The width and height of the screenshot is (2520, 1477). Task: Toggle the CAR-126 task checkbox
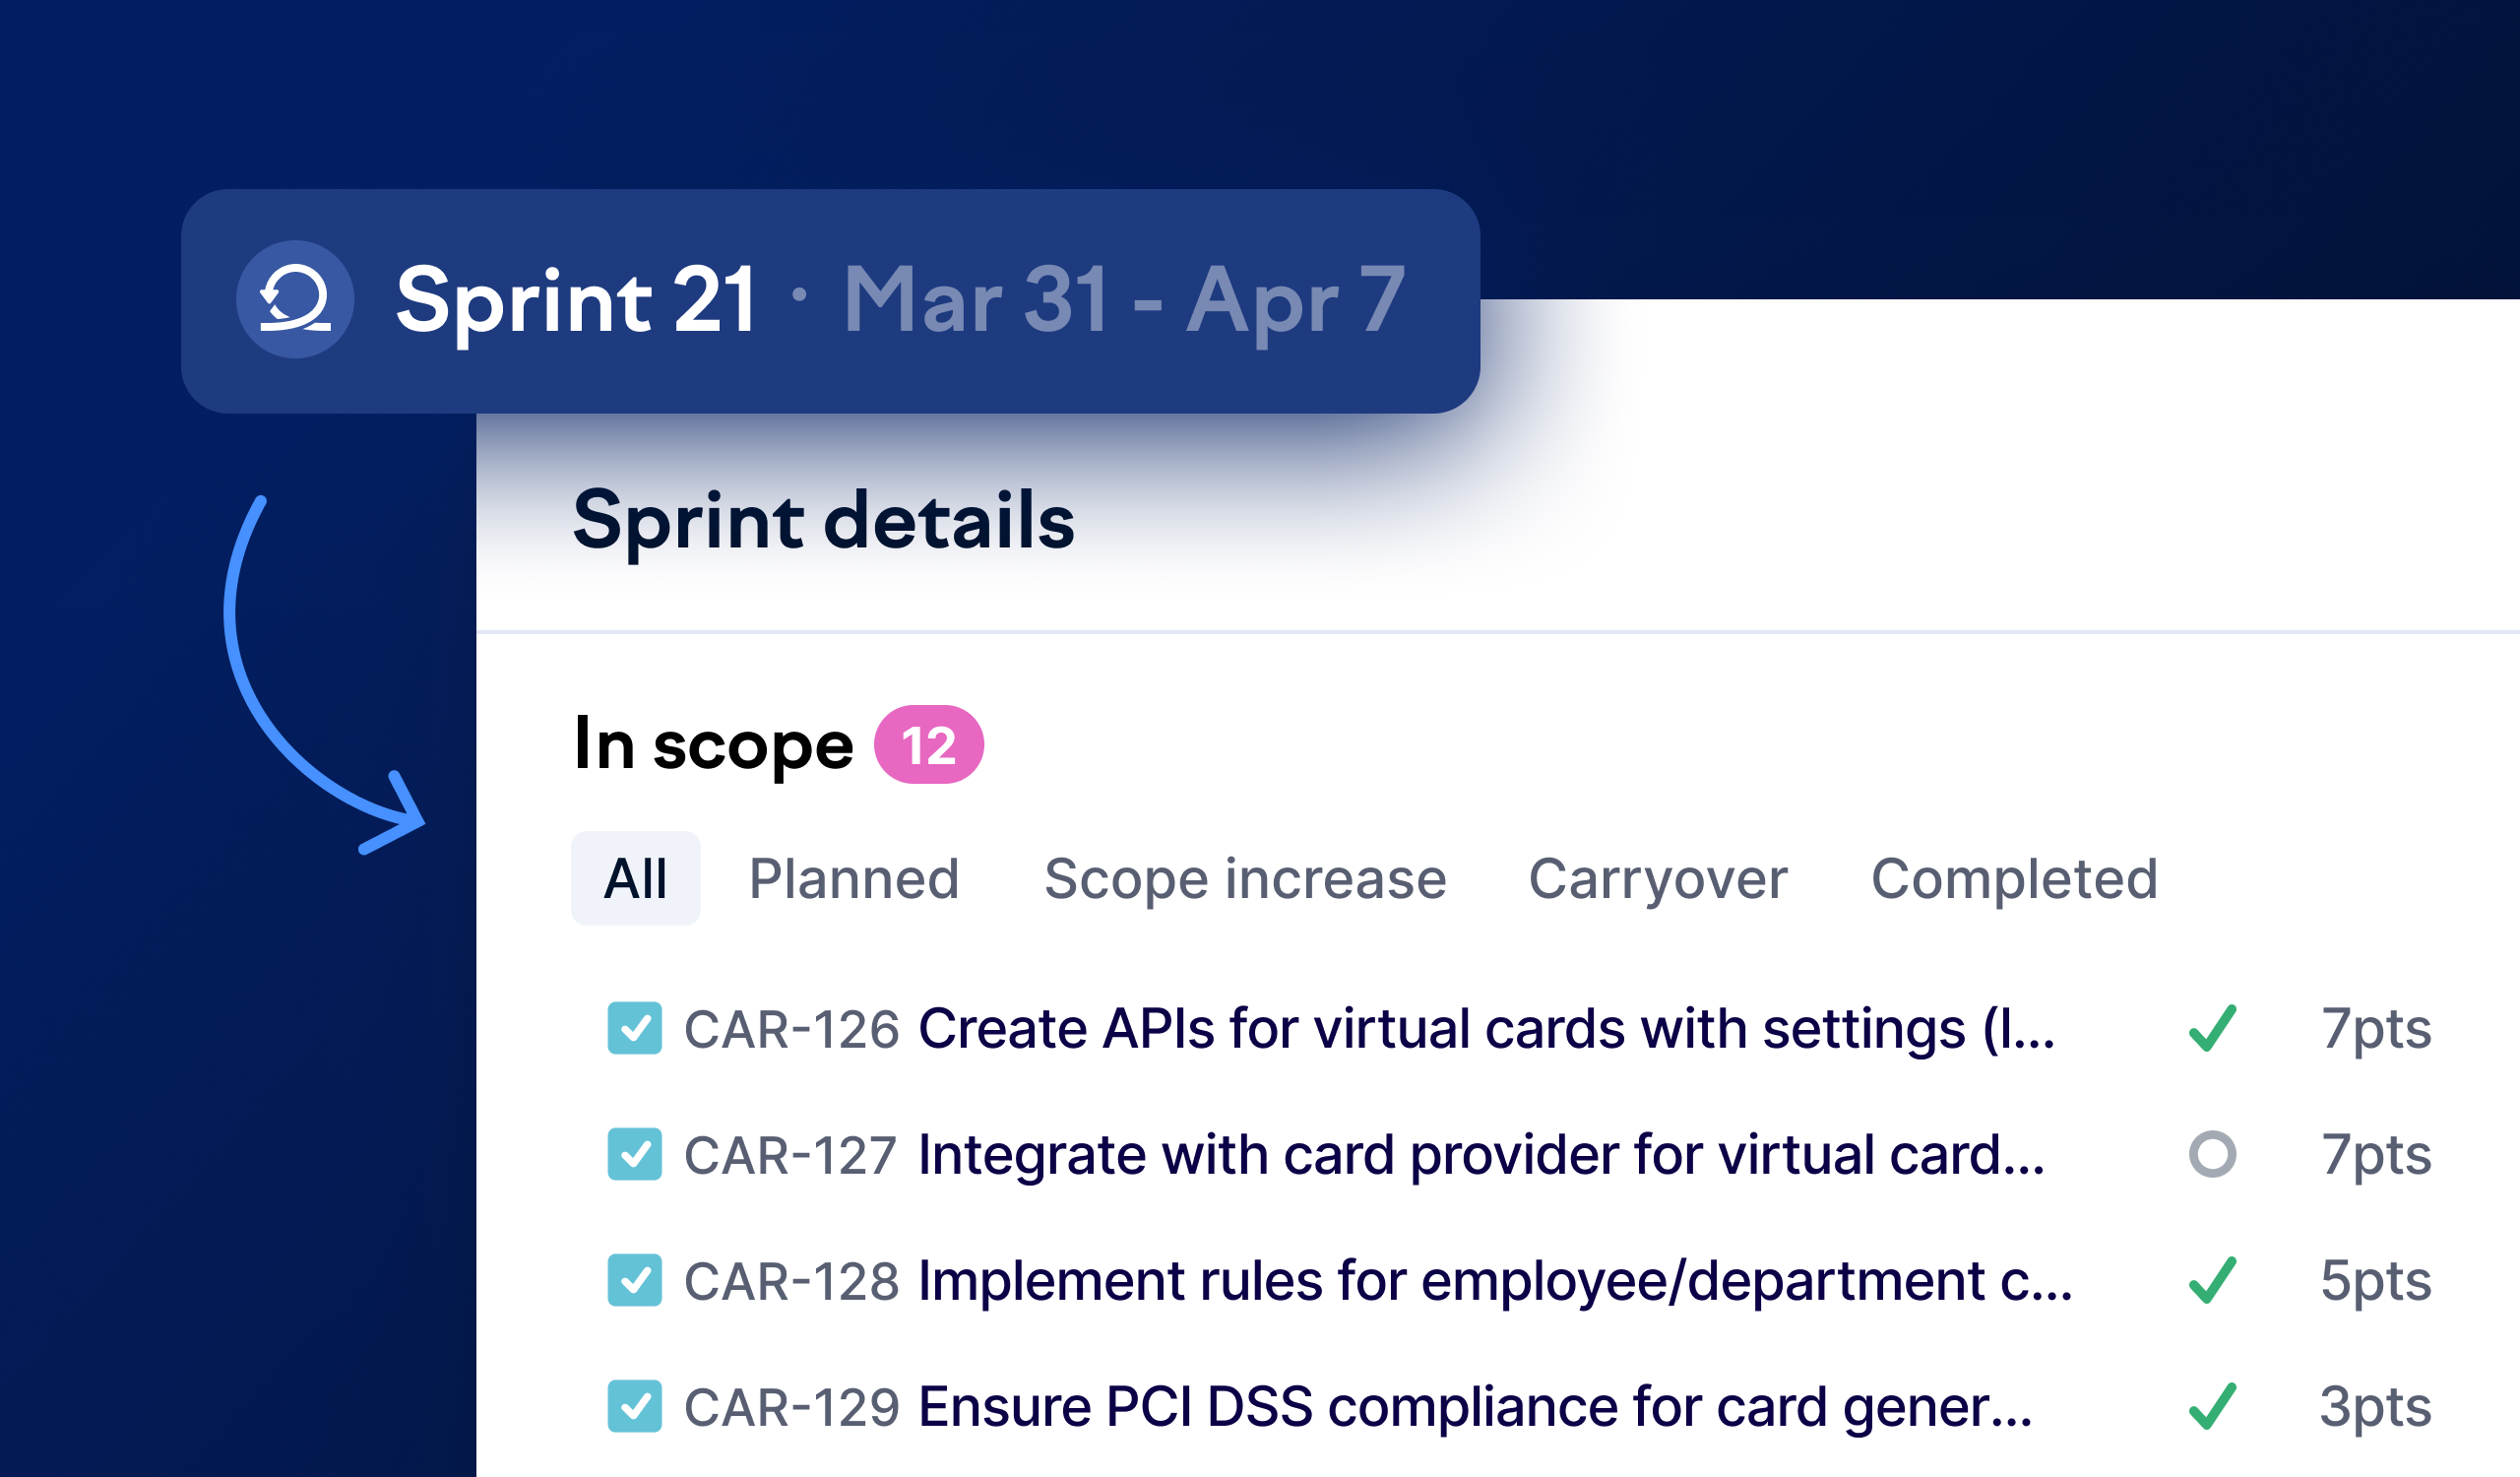click(635, 1028)
